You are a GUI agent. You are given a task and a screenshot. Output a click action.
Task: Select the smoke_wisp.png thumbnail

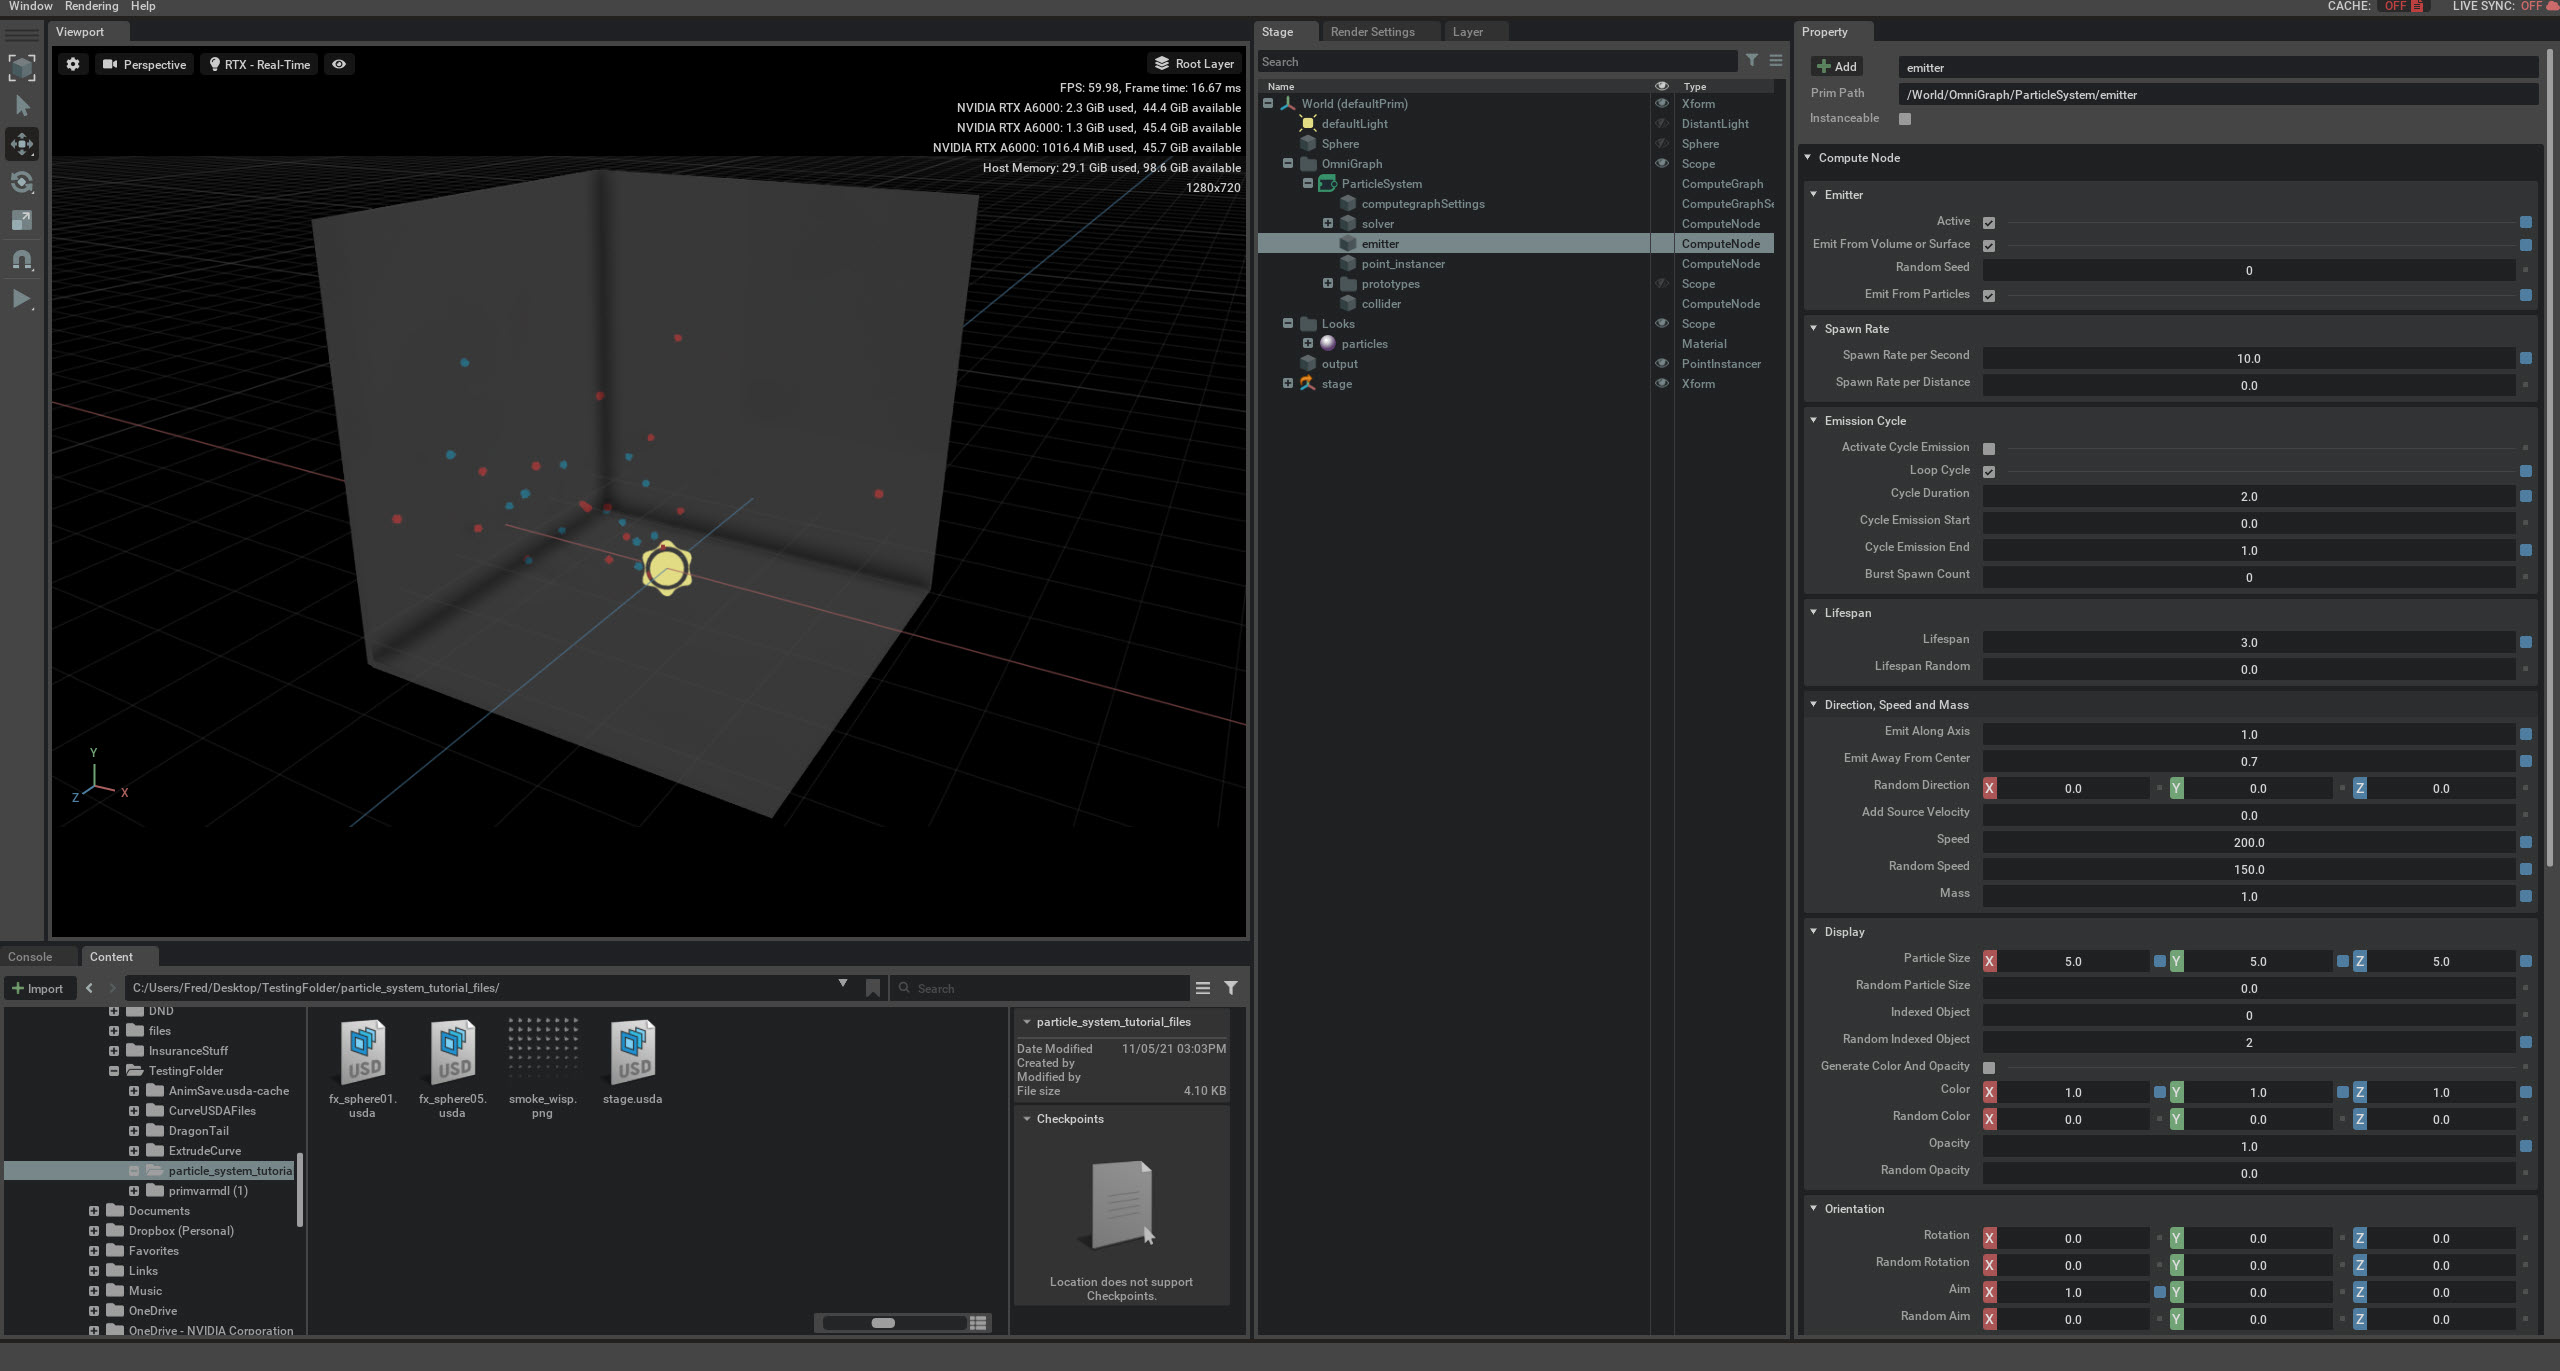[x=542, y=1048]
